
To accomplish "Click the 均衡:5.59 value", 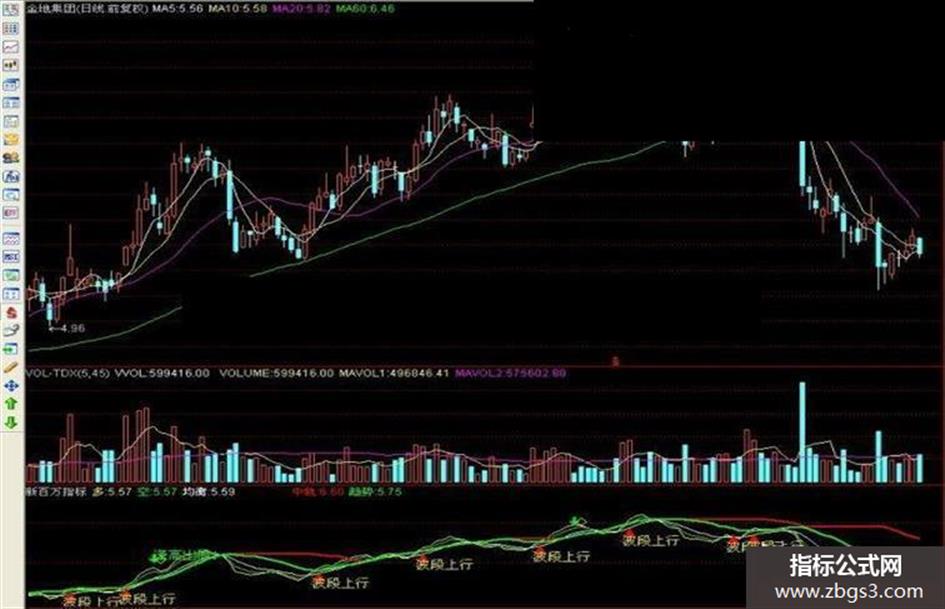I will tap(209, 492).
